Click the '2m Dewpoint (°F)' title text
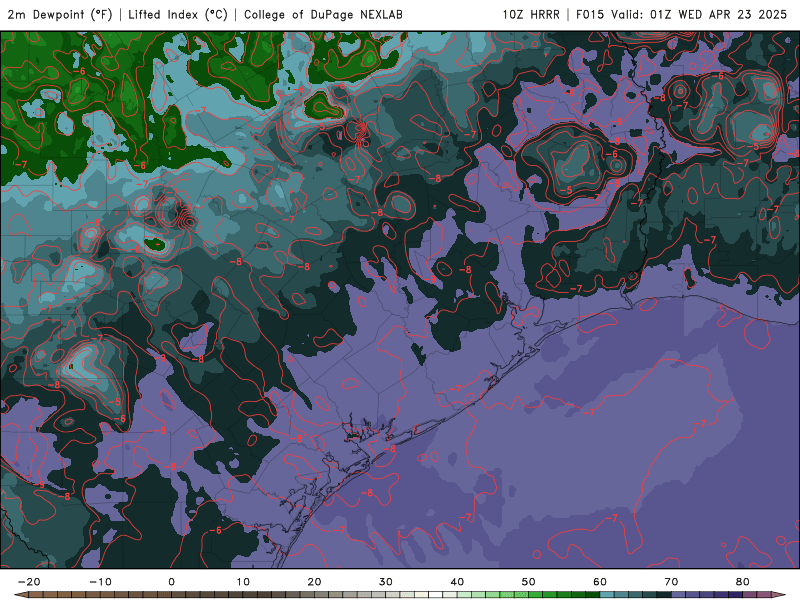 60,15
